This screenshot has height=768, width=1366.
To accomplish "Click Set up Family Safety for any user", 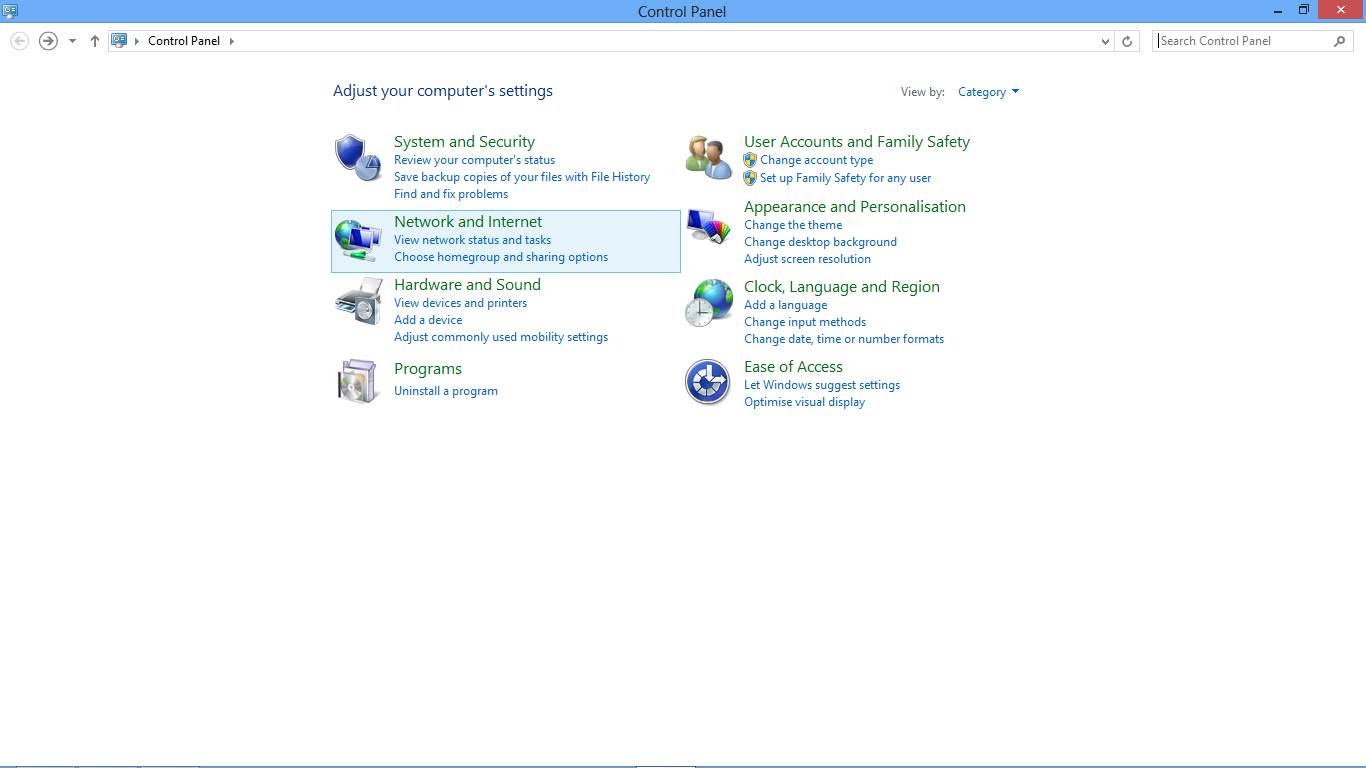I will tap(845, 178).
